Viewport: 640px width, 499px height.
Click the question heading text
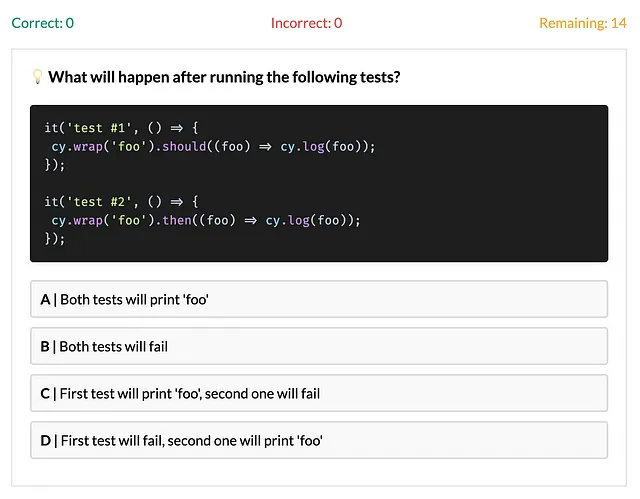coord(224,77)
